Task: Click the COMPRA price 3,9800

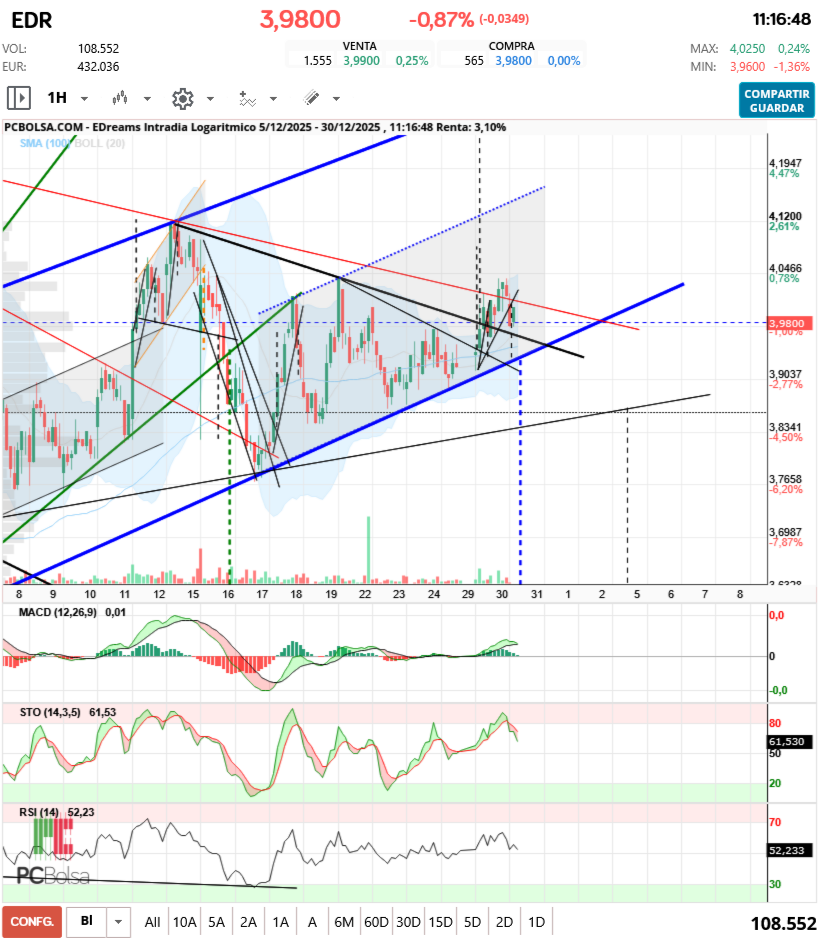Action: tap(510, 58)
